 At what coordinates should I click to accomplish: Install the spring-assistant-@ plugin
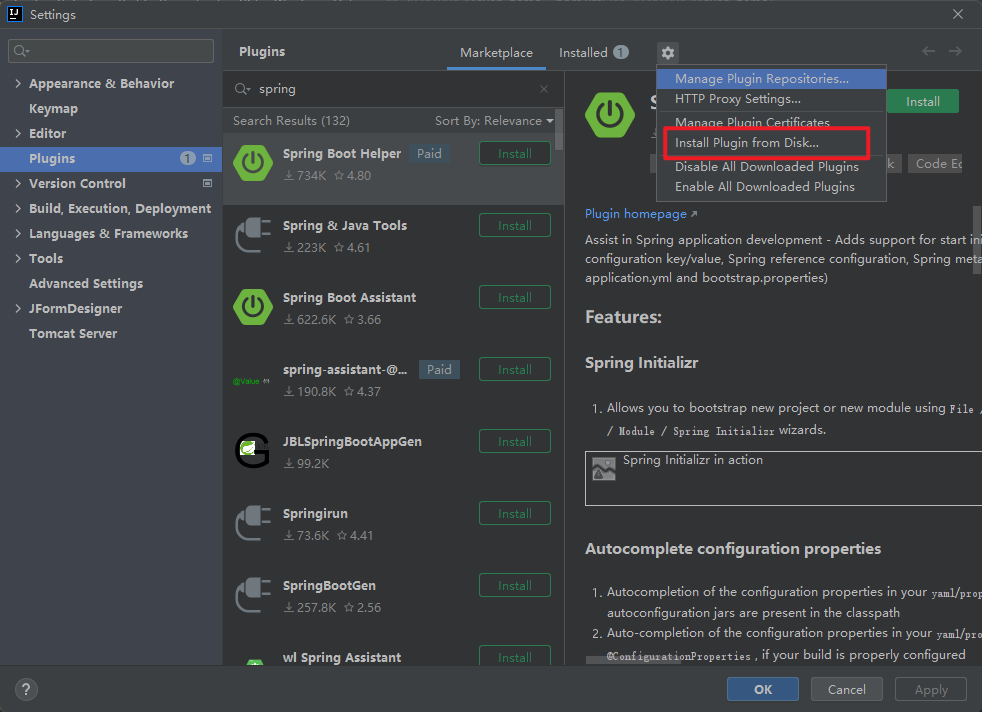[x=515, y=369]
